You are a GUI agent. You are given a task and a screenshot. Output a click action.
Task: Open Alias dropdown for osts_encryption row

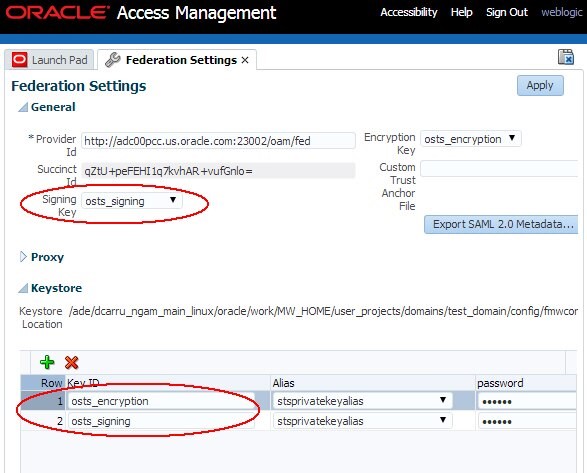point(362,401)
